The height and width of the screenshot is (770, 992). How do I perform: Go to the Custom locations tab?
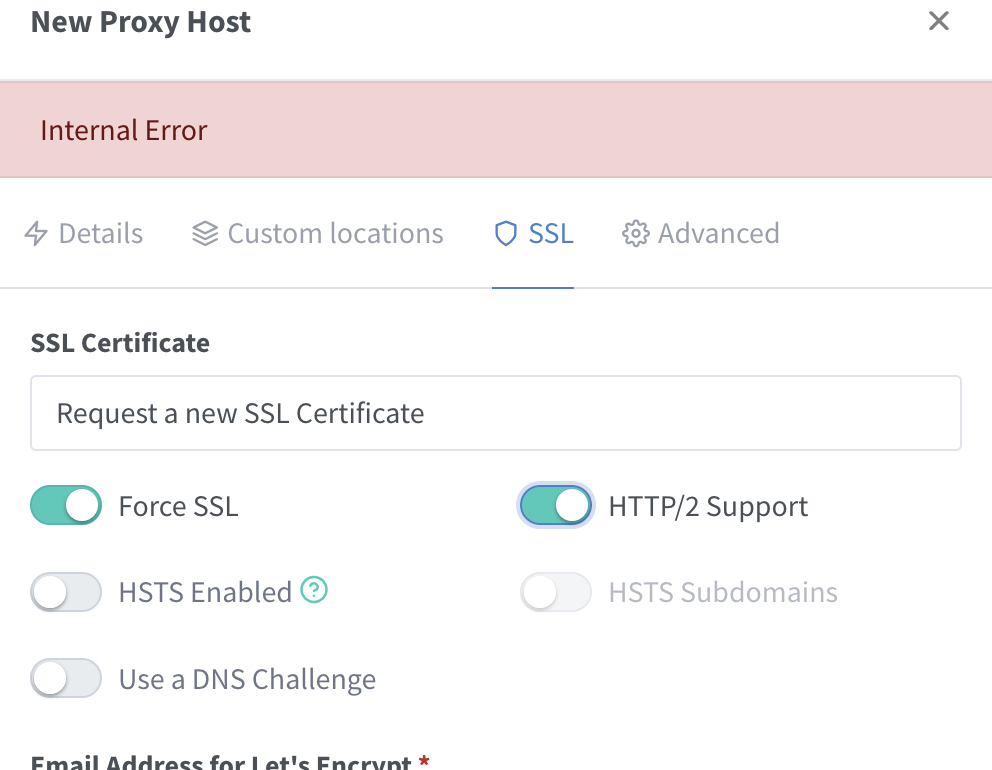pyautogui.click(x=335, y=234)
